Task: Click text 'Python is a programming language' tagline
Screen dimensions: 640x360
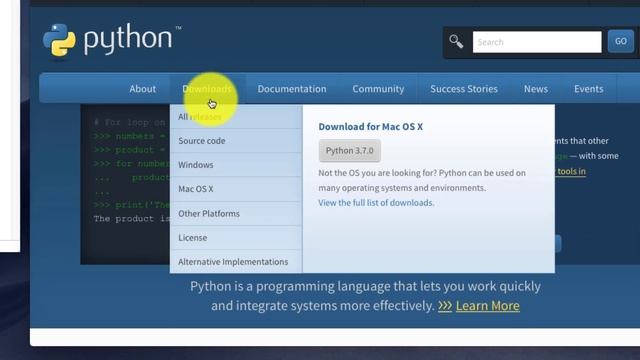Action: point(290,287)
